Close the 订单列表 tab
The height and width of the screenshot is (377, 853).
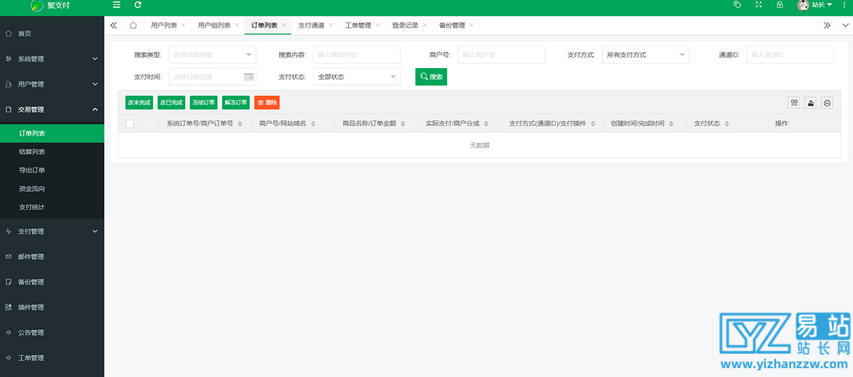(x=283, y=25)
